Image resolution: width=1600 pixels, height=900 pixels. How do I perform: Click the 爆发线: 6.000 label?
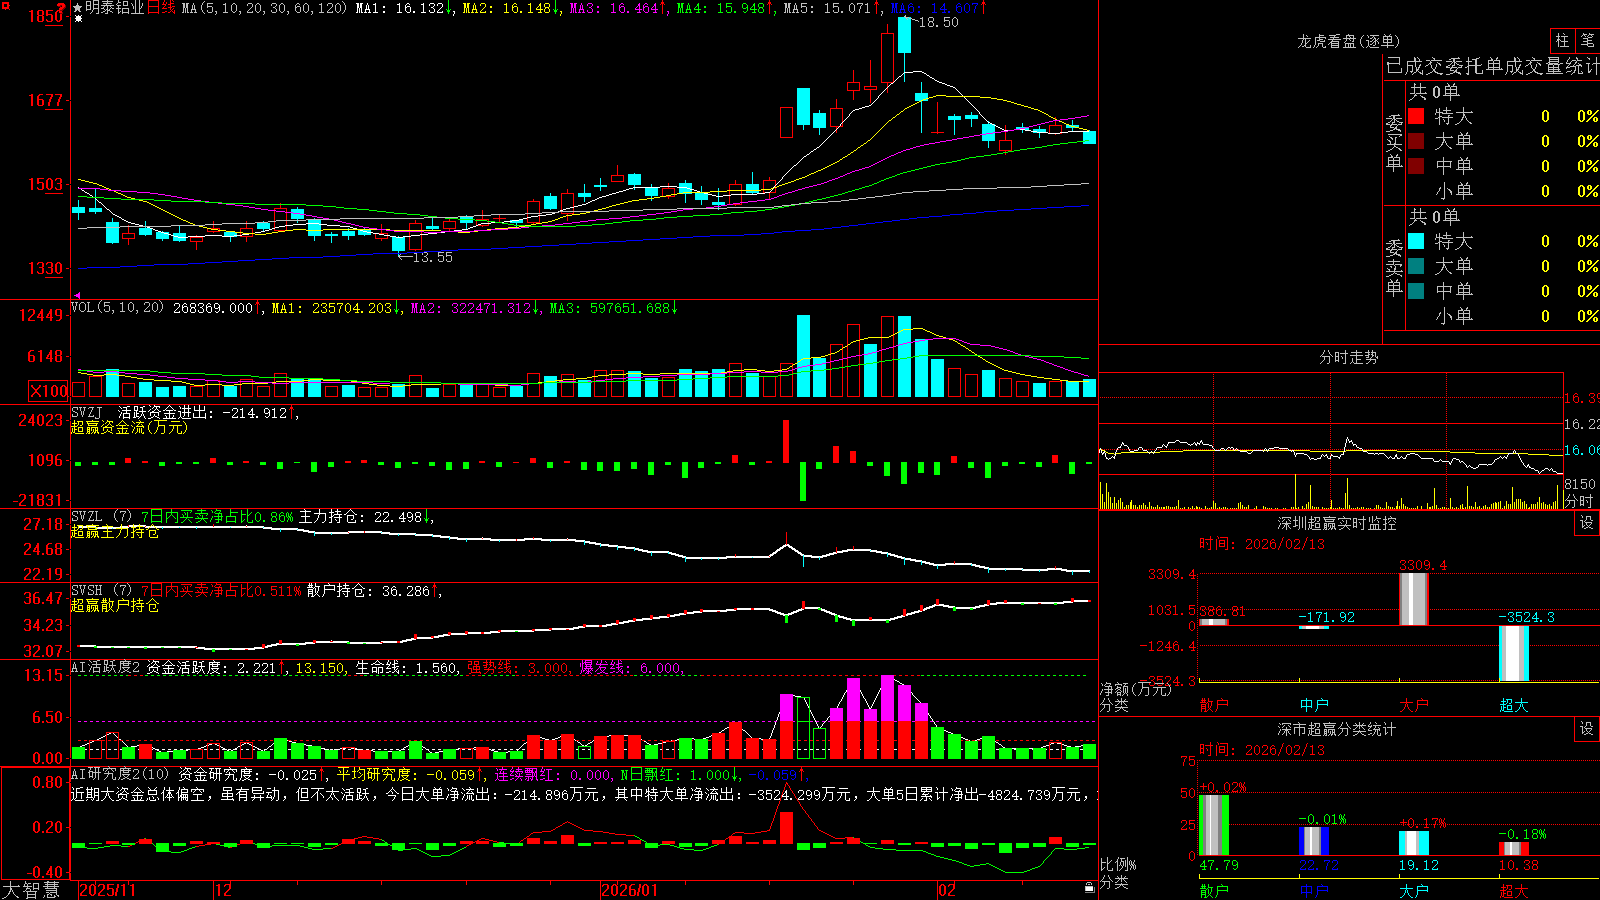pyautogui.click(x=631, y=668)
